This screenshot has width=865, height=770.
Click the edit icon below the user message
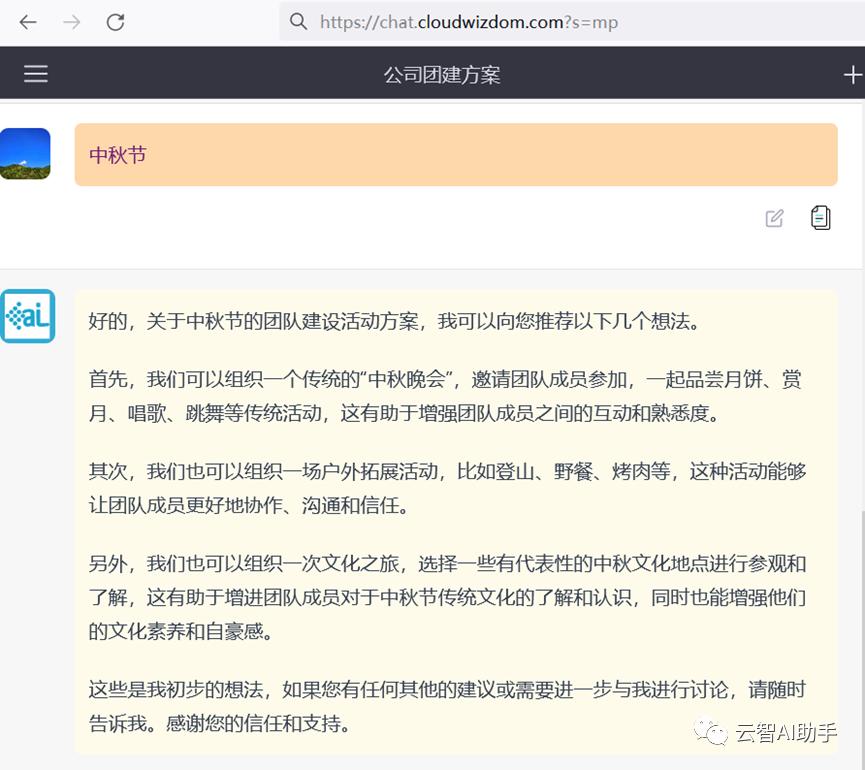click(x=774, y=218)
